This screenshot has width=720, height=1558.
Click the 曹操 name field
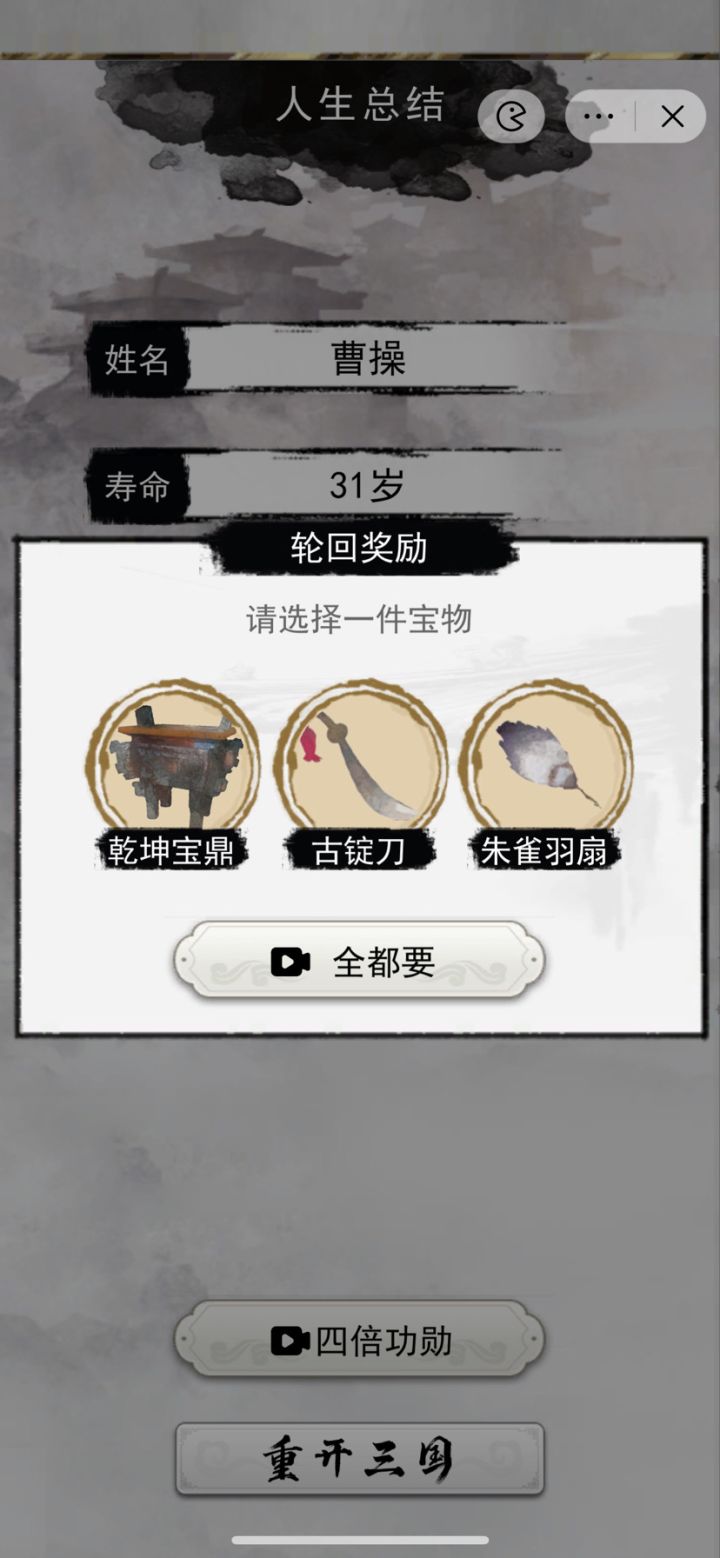coord(368,359)
